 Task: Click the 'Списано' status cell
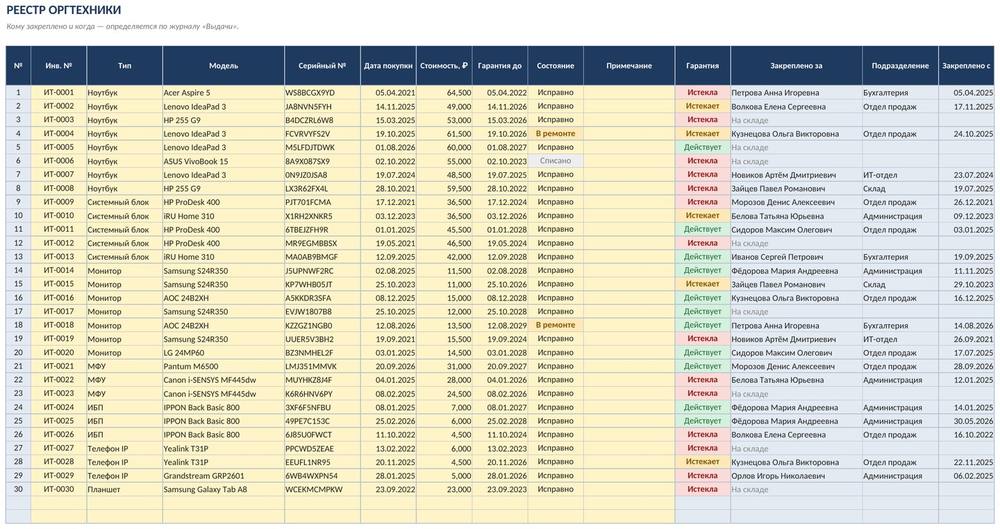tap(555, 161)
